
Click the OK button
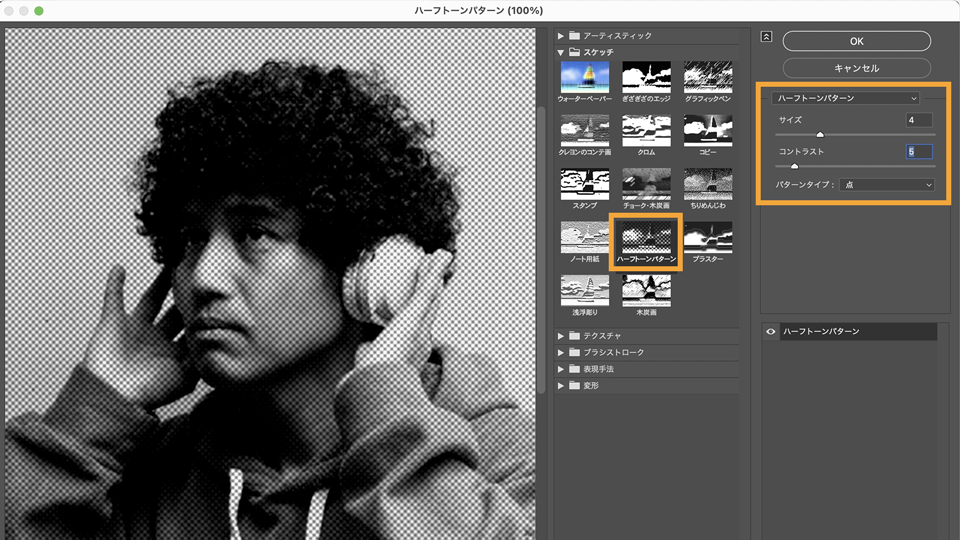(x=857, y=41)
